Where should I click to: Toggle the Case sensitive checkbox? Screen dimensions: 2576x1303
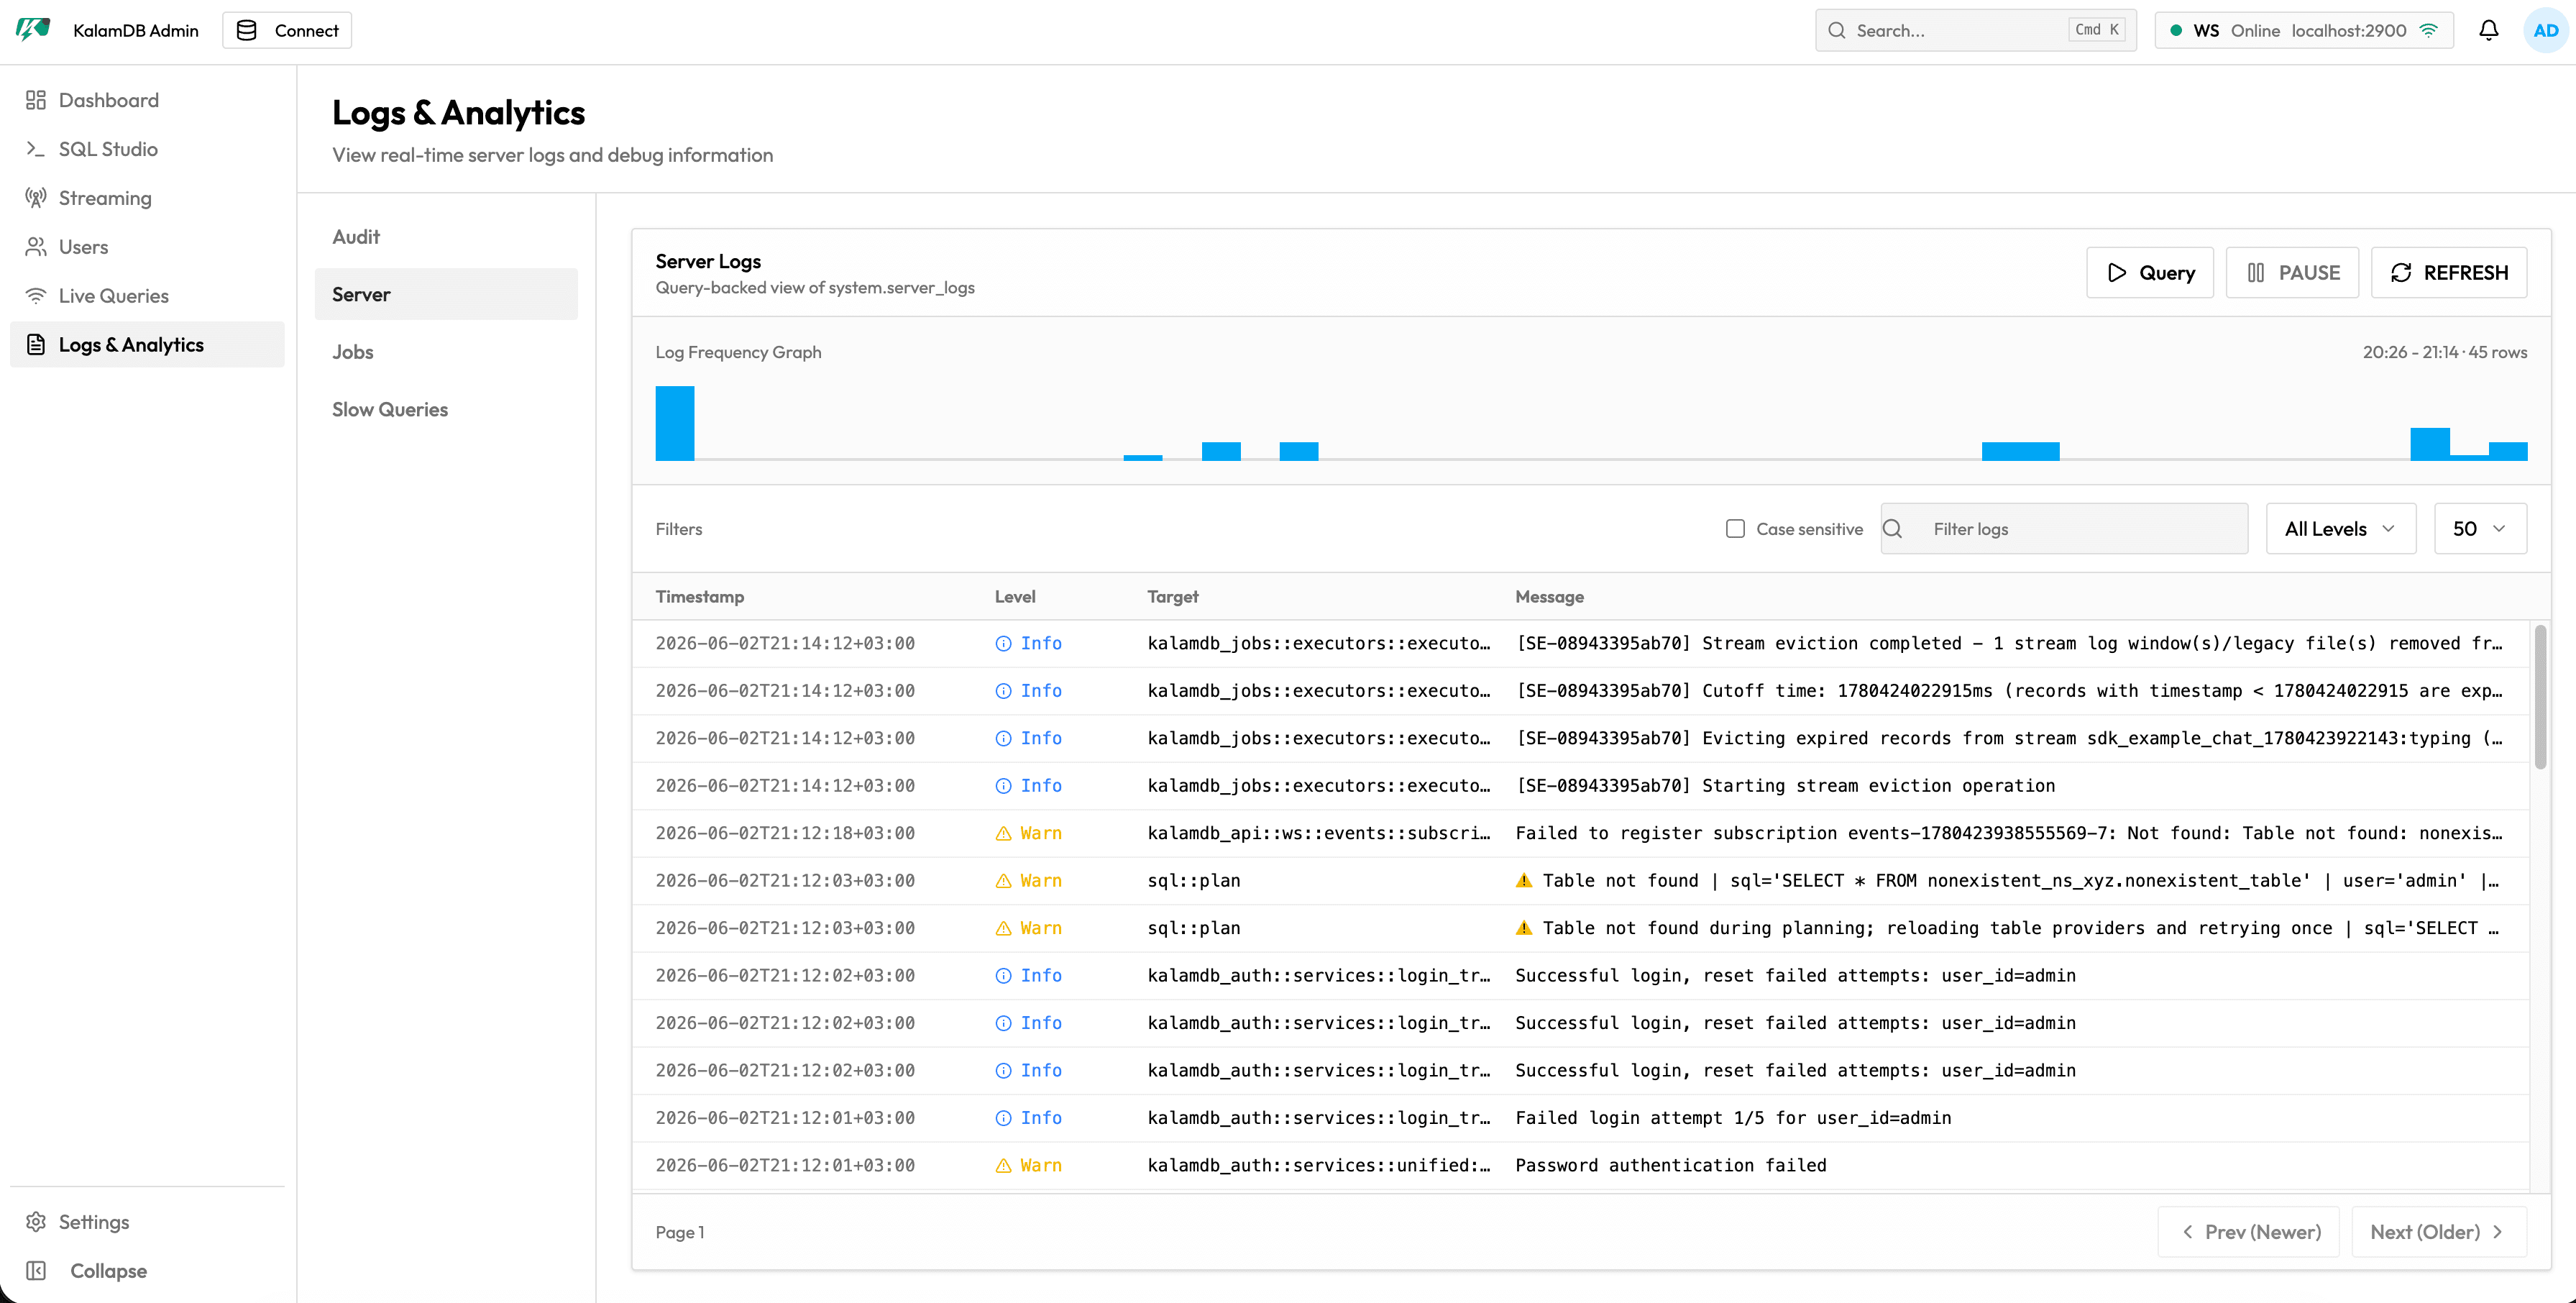pos(1735,529)
